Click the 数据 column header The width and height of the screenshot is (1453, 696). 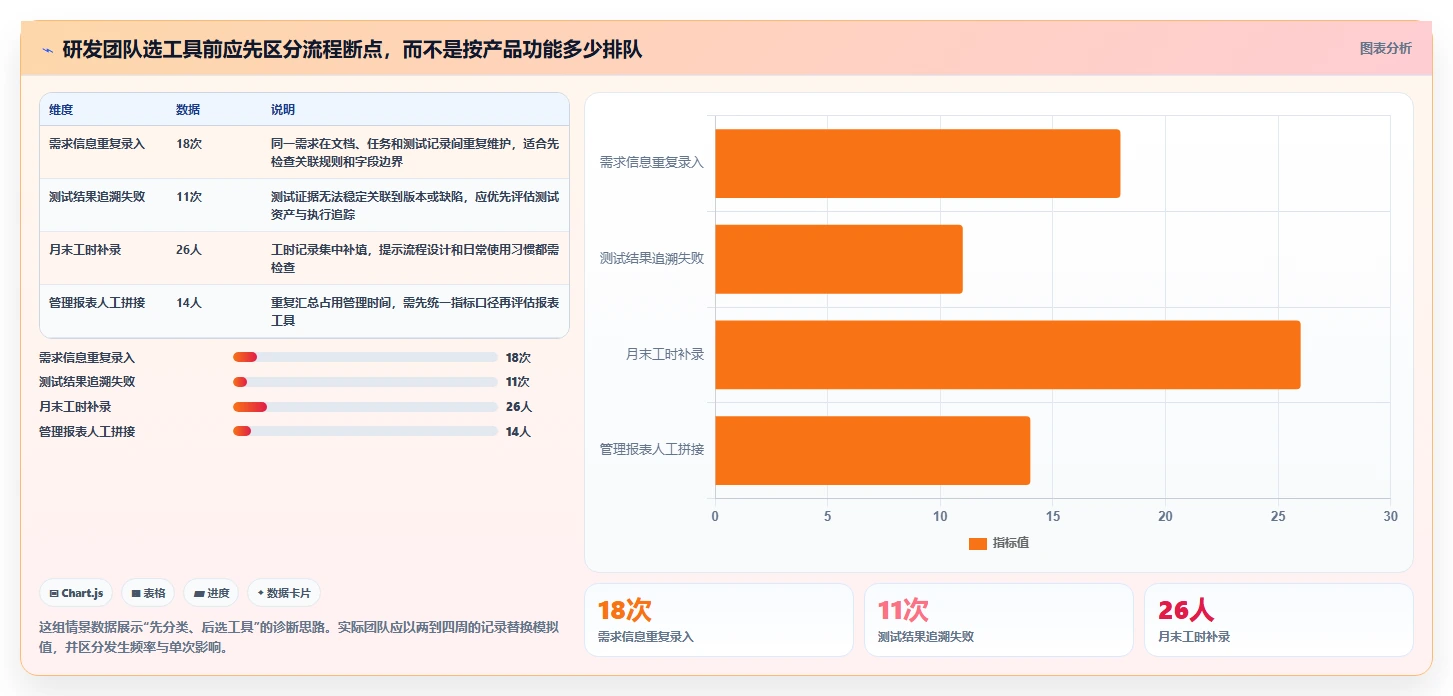(x=188, y=110)
